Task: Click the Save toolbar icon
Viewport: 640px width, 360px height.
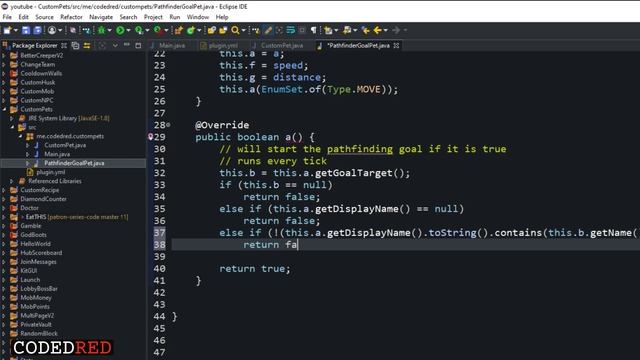Action: [x=26, y=30]
